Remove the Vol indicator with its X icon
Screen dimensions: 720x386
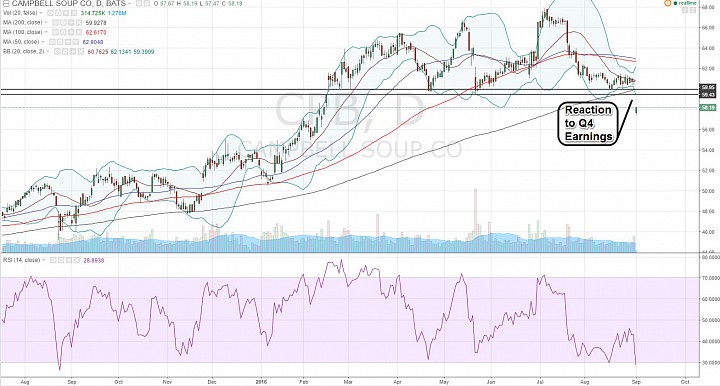point(74,13)
